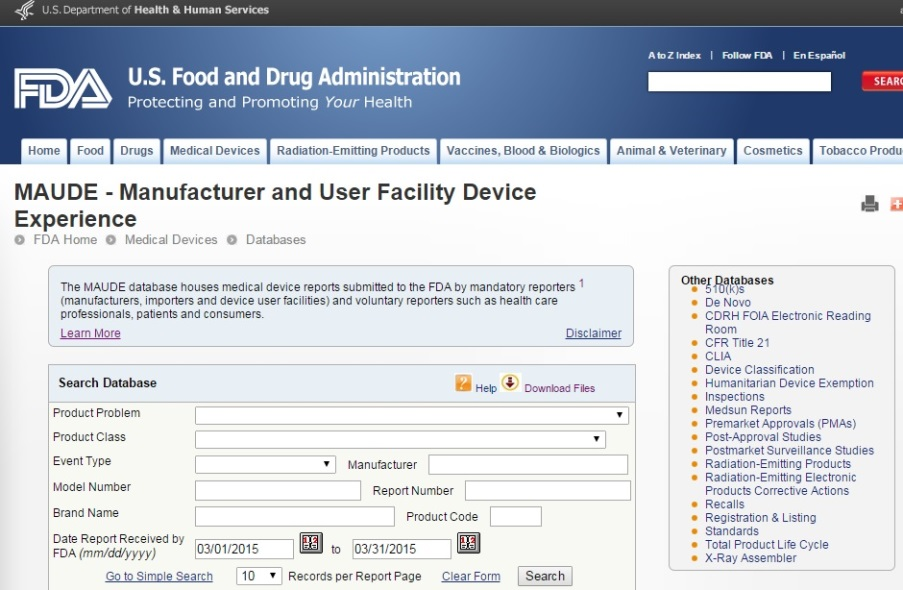Click the Disclaimer link
The image size is (903, 590).
pyautogui.click(x=593, y=333)
